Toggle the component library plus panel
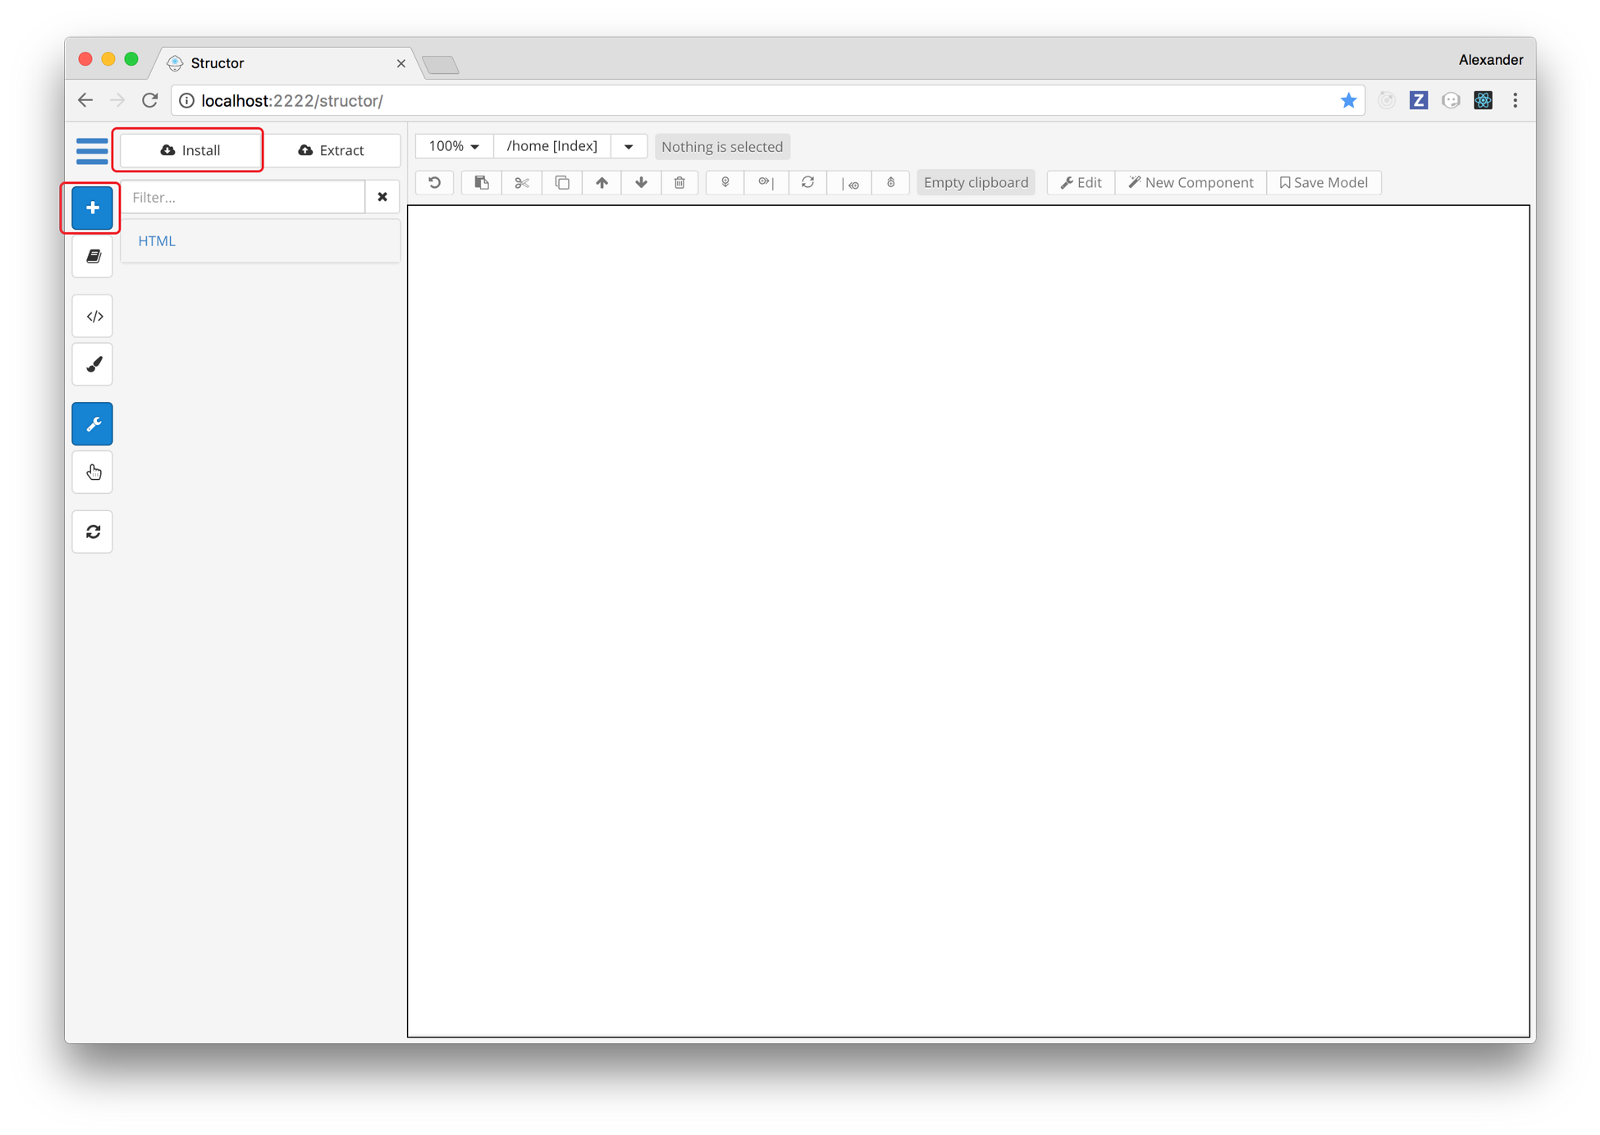1600x1135 pixels. [x=91, y=207]
